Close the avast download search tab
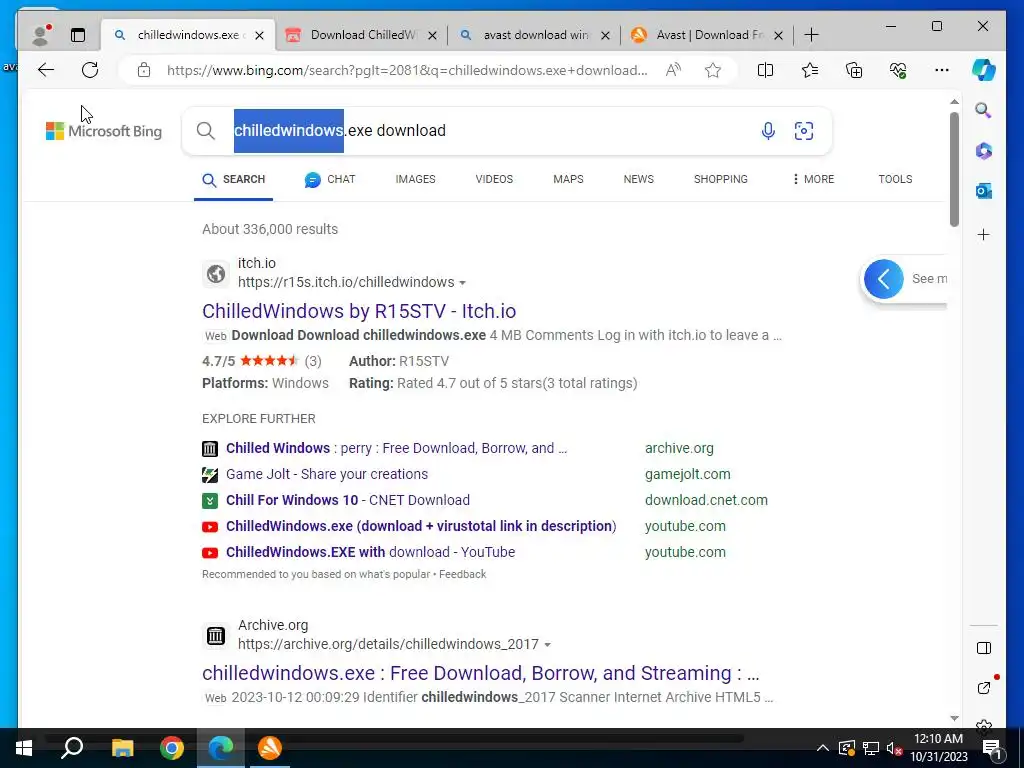Viewport: 1024px width, 768px height. (x=605, y=35)
